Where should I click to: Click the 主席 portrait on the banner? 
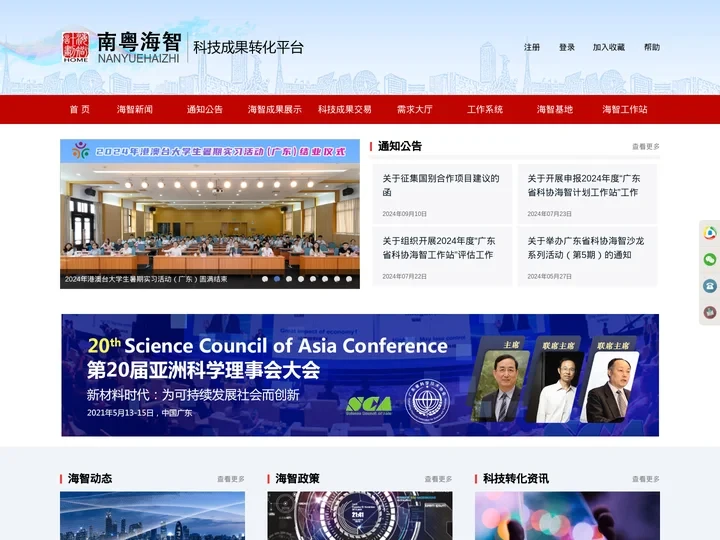(500, 385)
